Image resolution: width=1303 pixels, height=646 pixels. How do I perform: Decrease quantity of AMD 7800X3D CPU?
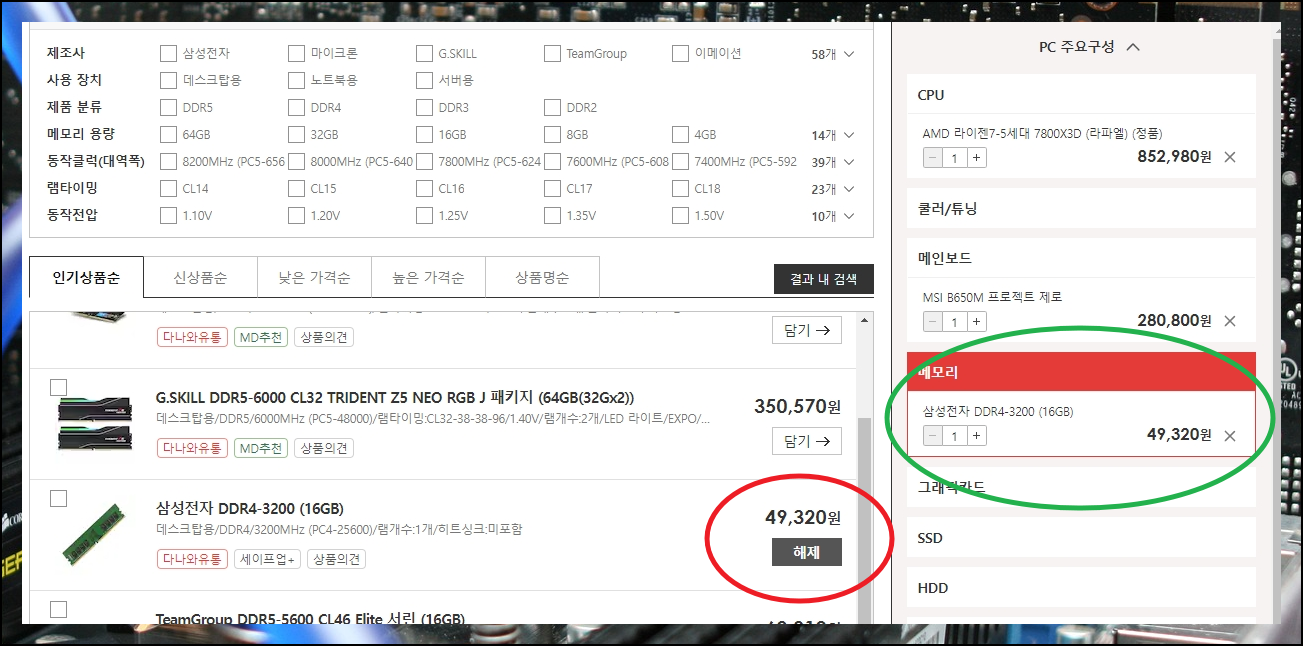click(x=932, y=157)
